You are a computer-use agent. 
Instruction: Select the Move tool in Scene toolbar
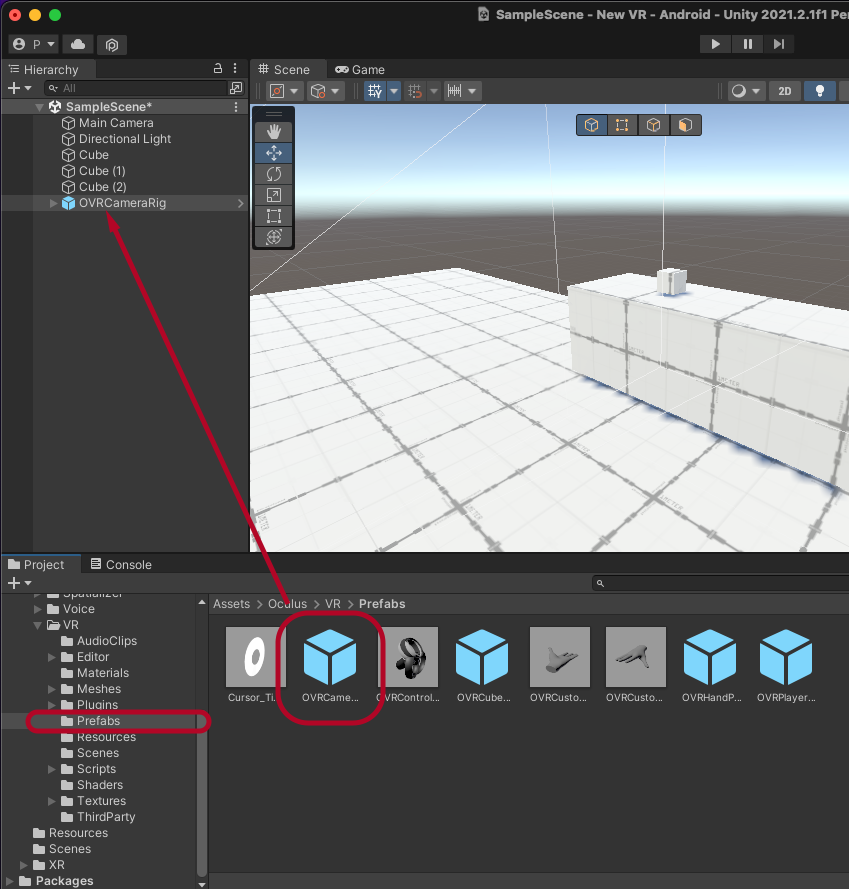(273, 153)
